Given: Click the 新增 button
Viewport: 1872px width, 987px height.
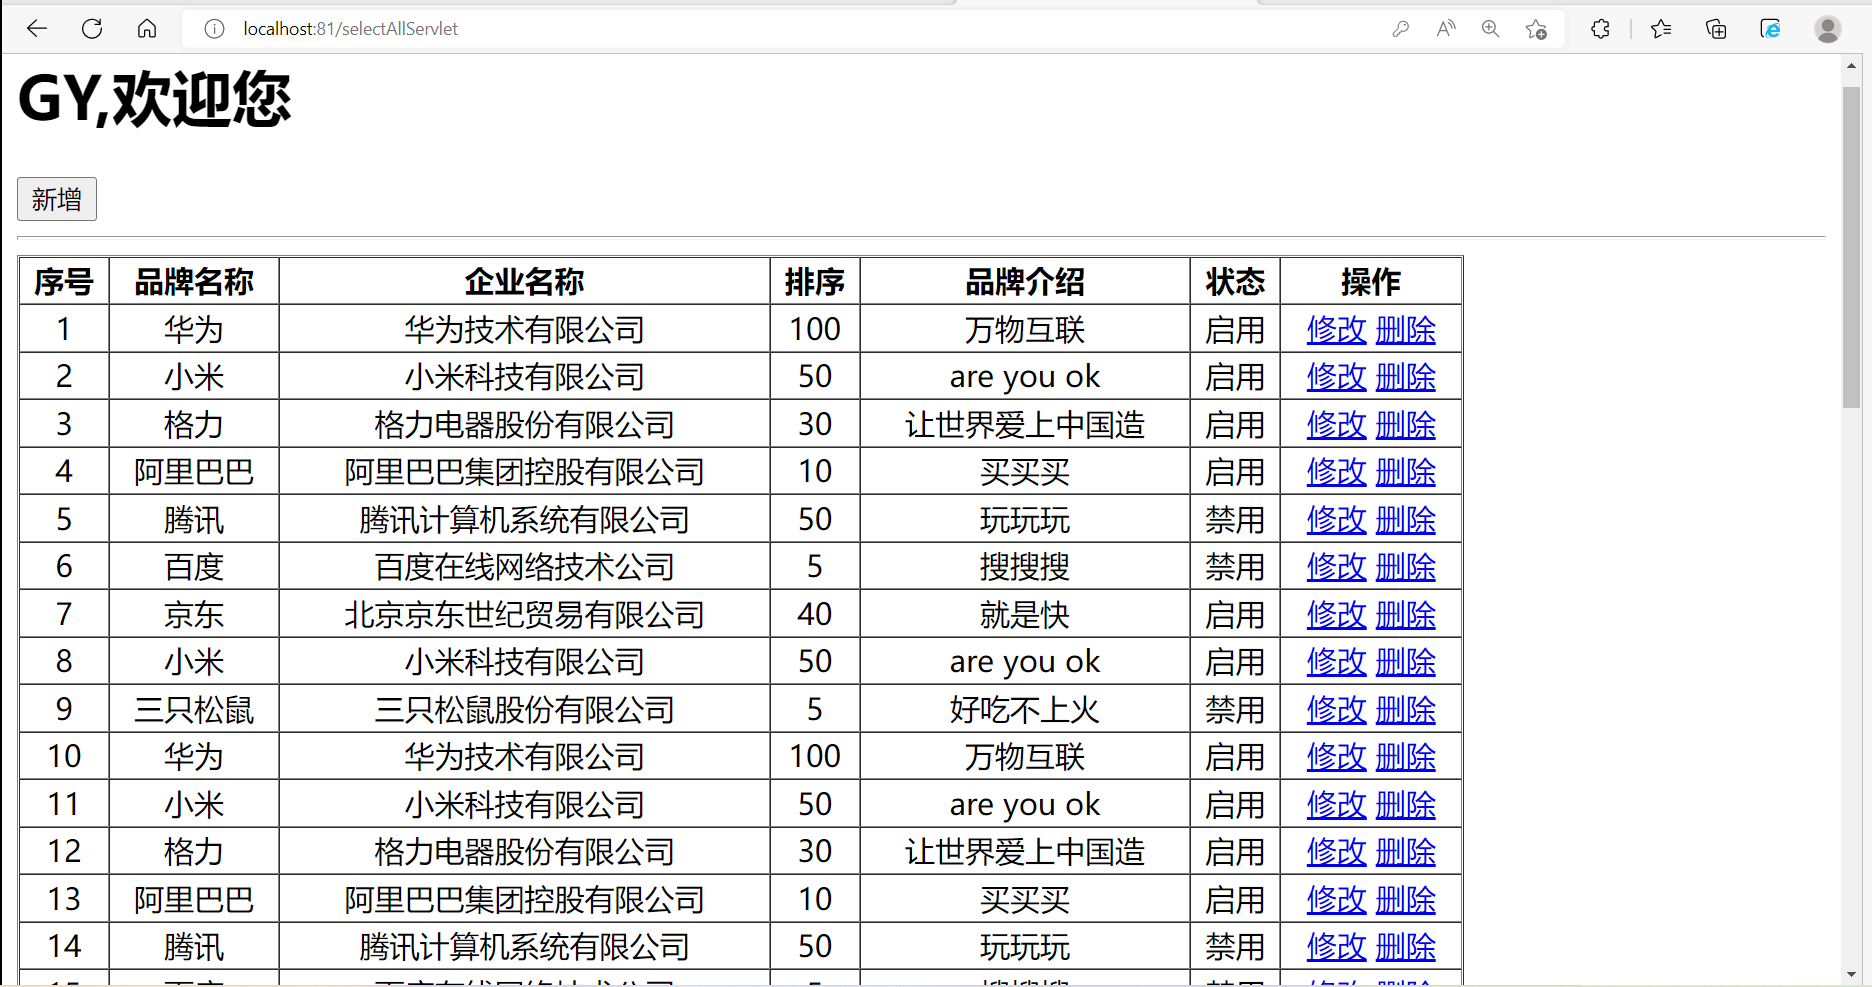Looking at the screenshot, I should click(57, 199).
